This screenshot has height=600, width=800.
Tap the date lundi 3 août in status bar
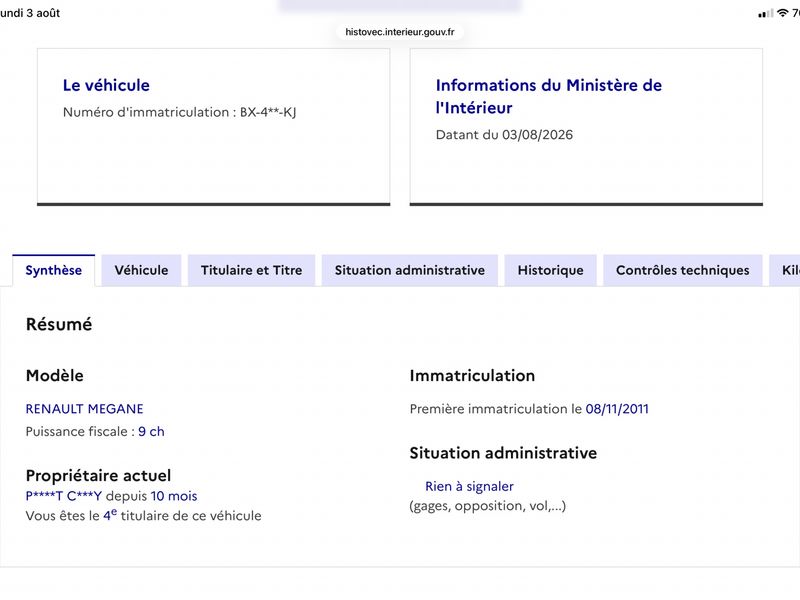point(30,13)
